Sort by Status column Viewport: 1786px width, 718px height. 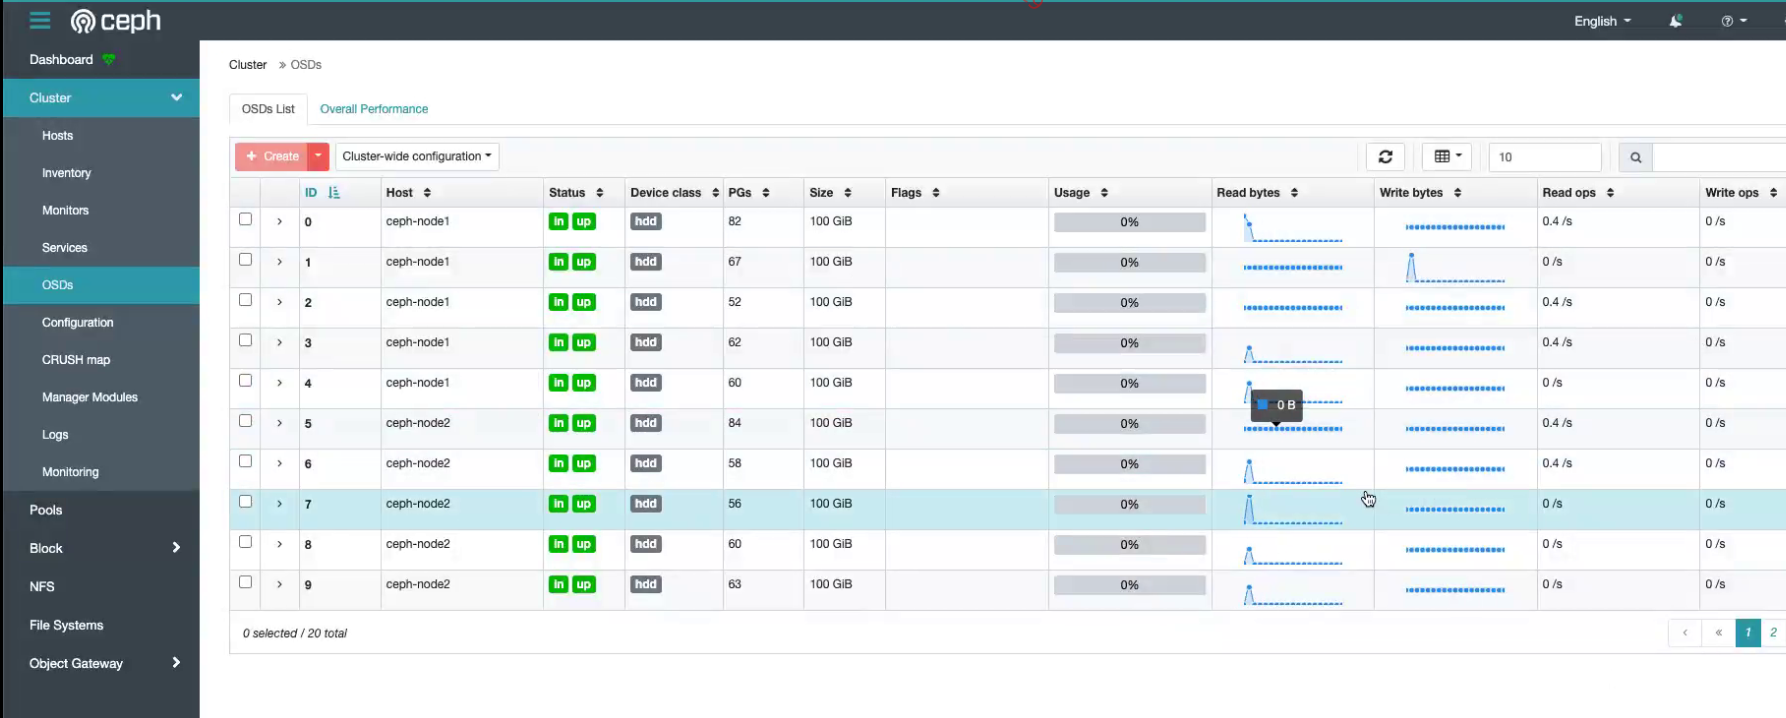coord(599,193)
